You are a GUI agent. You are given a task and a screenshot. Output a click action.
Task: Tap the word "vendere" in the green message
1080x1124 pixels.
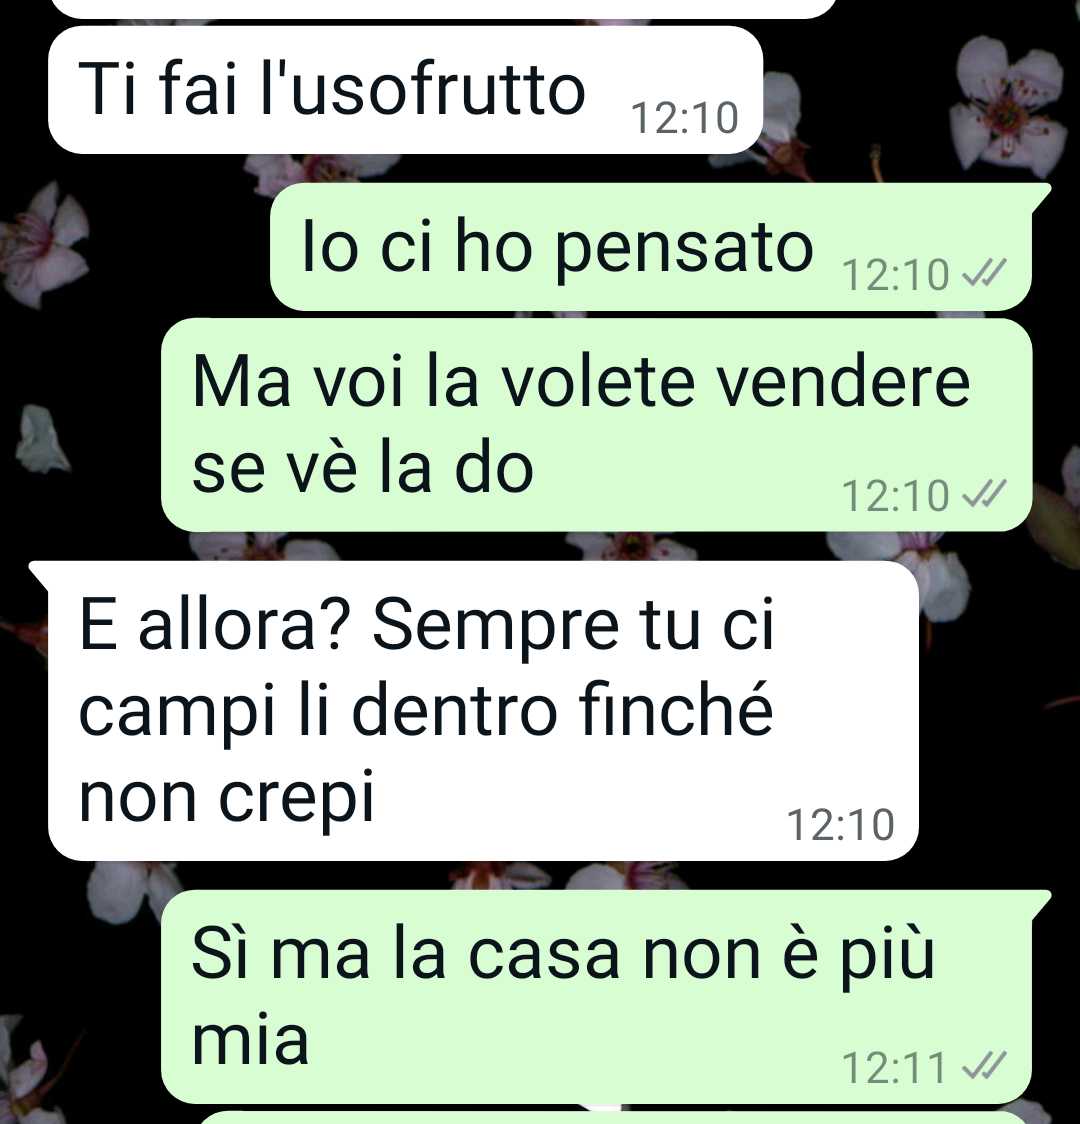coord(843,382)
